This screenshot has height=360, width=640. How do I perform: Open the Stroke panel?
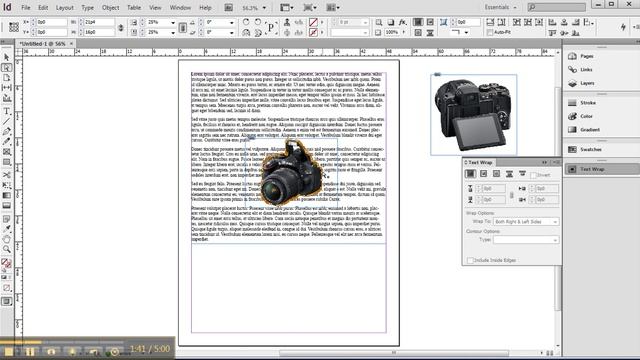[588, 103]
